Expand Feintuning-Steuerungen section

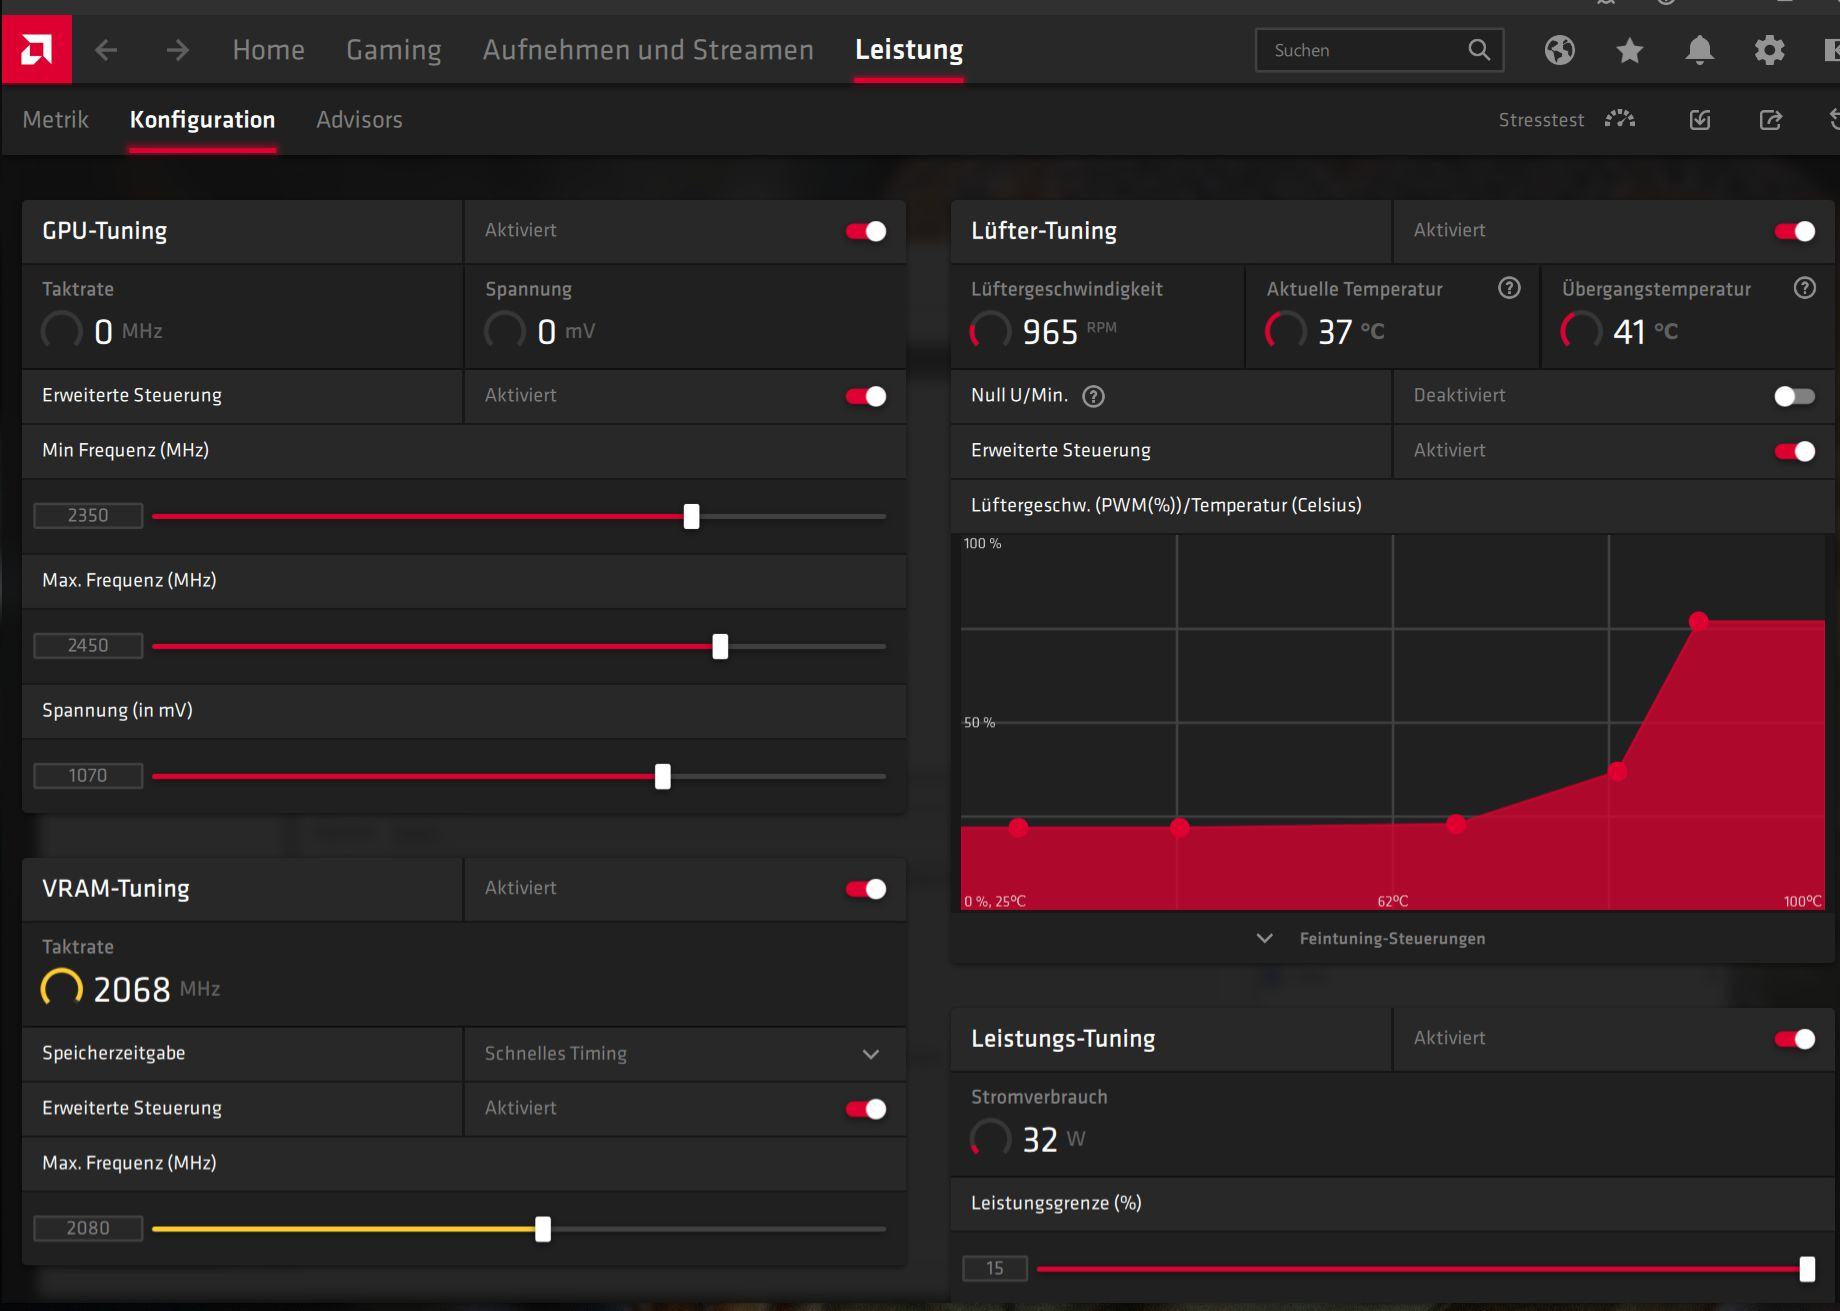pos(1371,938)
